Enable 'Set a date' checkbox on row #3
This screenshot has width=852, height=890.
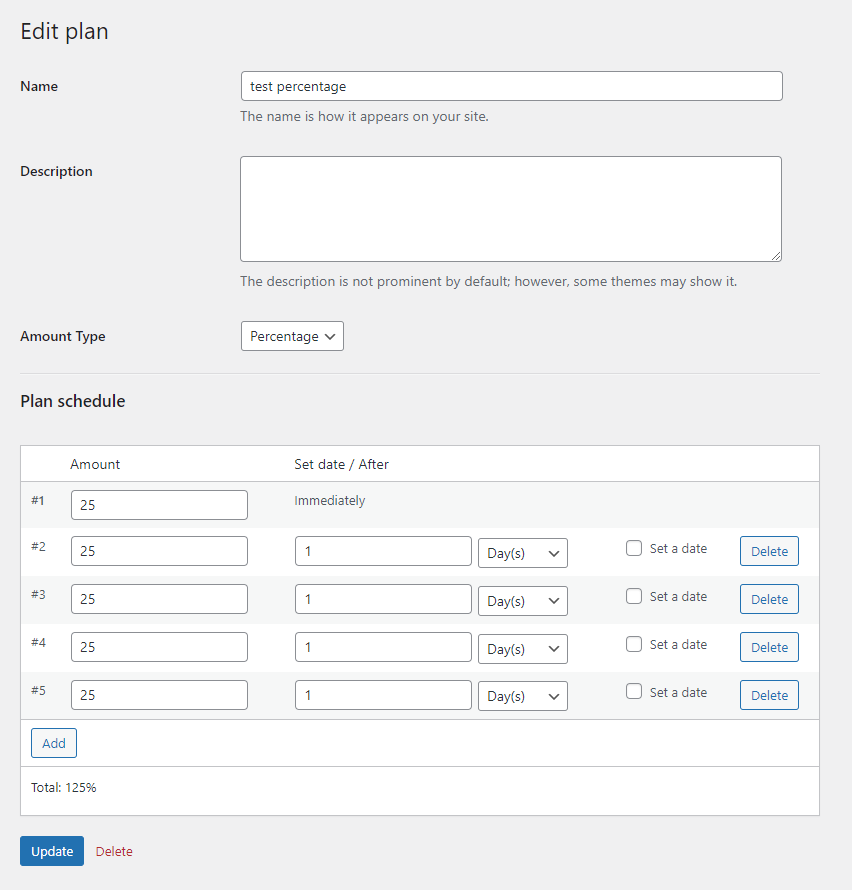pyautogui.click(x=633, y=596)
